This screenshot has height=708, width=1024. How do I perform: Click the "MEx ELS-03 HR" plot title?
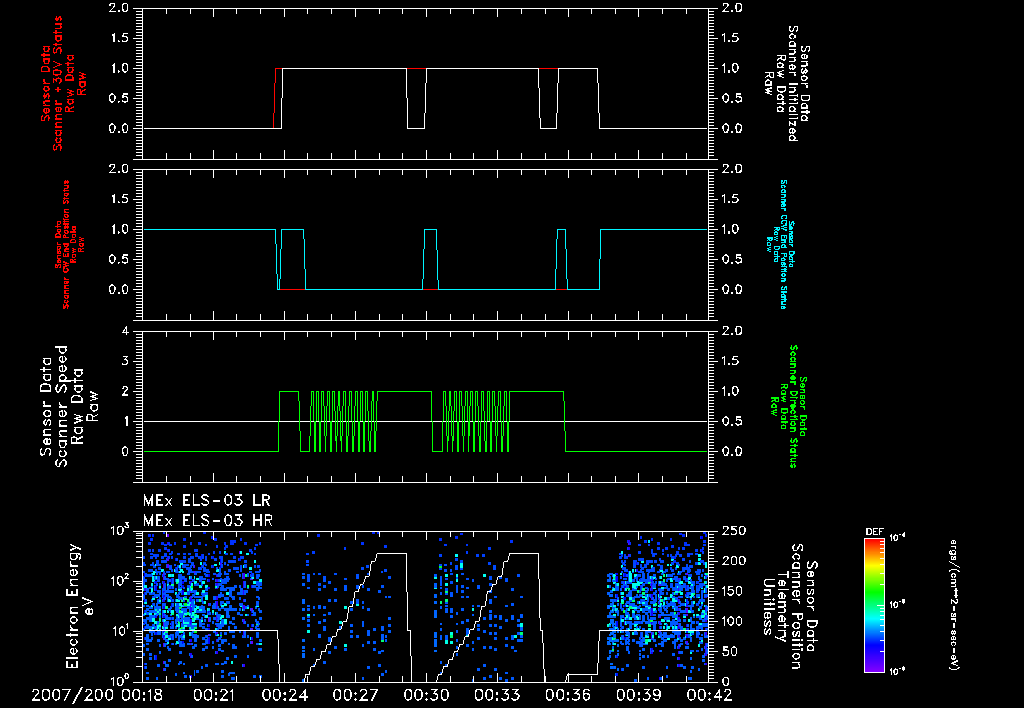(208, 521)
